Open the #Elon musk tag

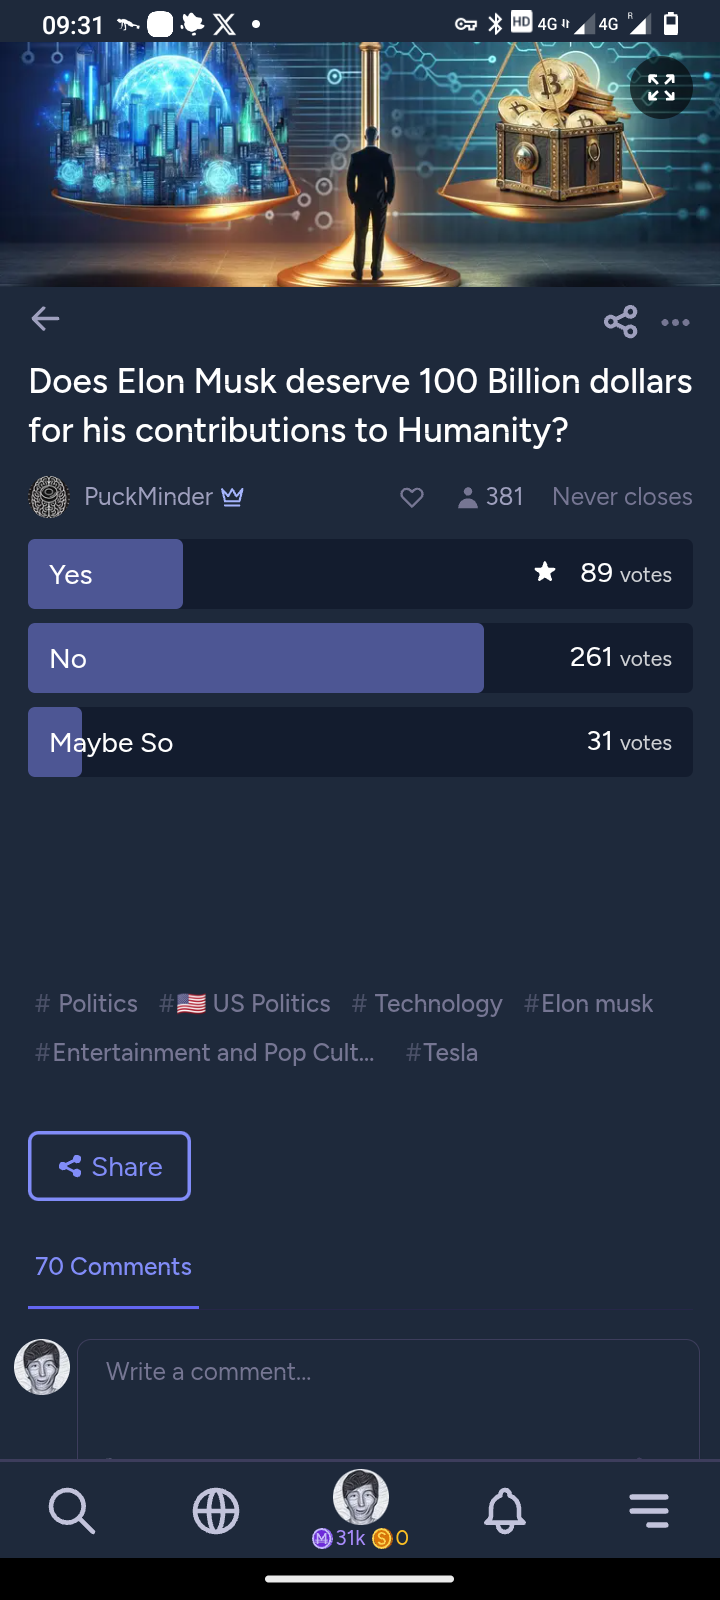[588, 1004]
